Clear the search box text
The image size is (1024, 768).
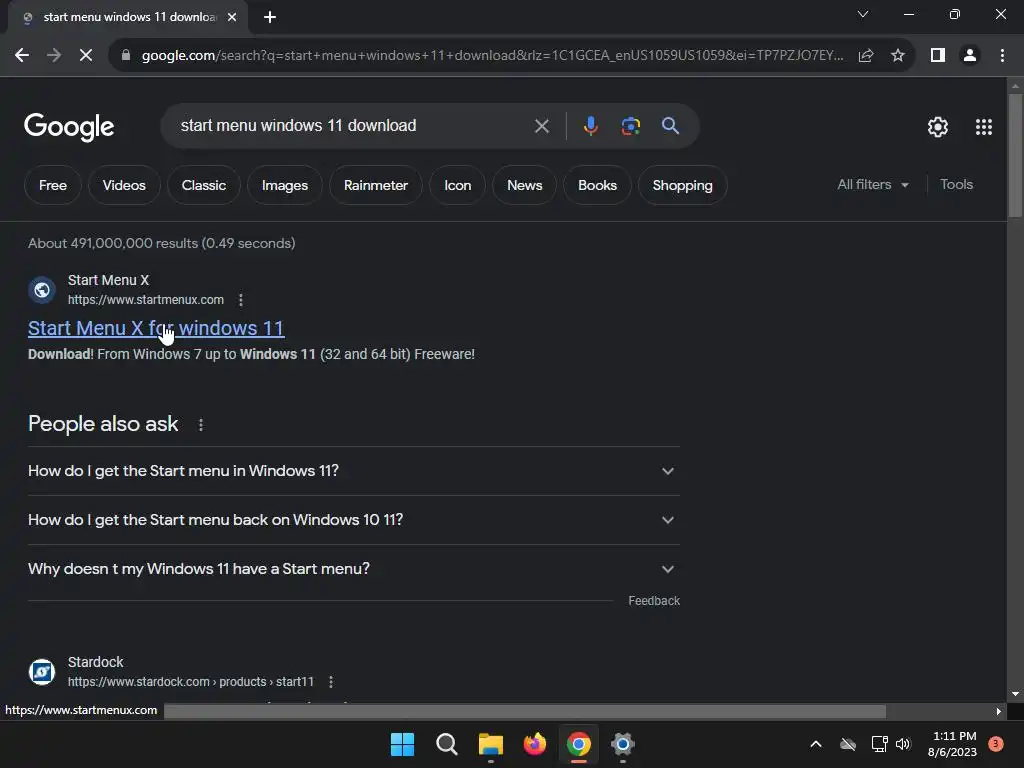click(541, 126)
